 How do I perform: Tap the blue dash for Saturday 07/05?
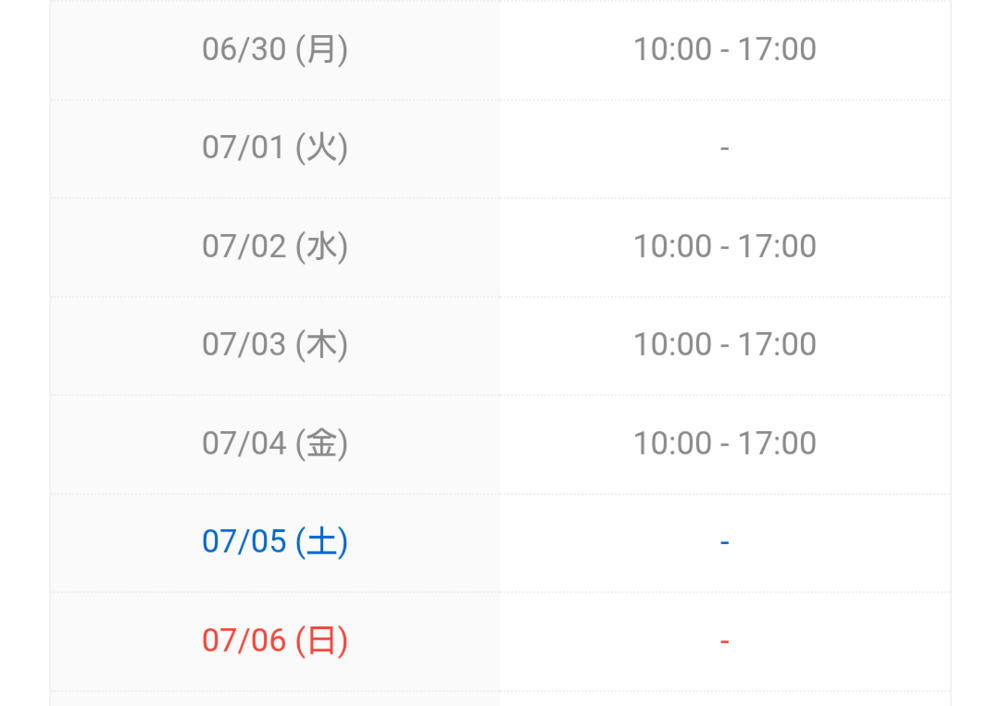point(724,543)
